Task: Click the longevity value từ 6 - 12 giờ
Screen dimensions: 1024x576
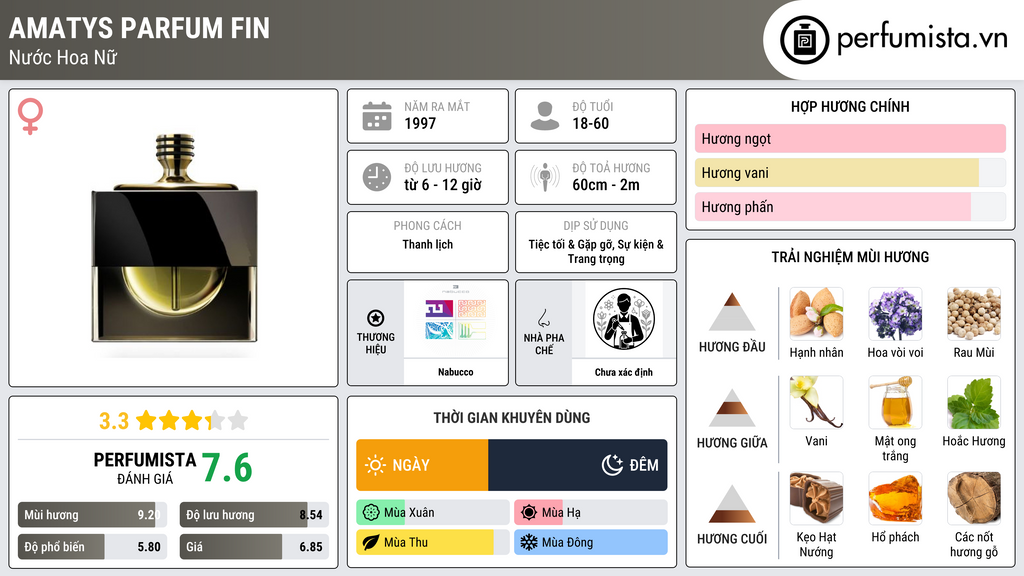Action: tap(443, 185)
